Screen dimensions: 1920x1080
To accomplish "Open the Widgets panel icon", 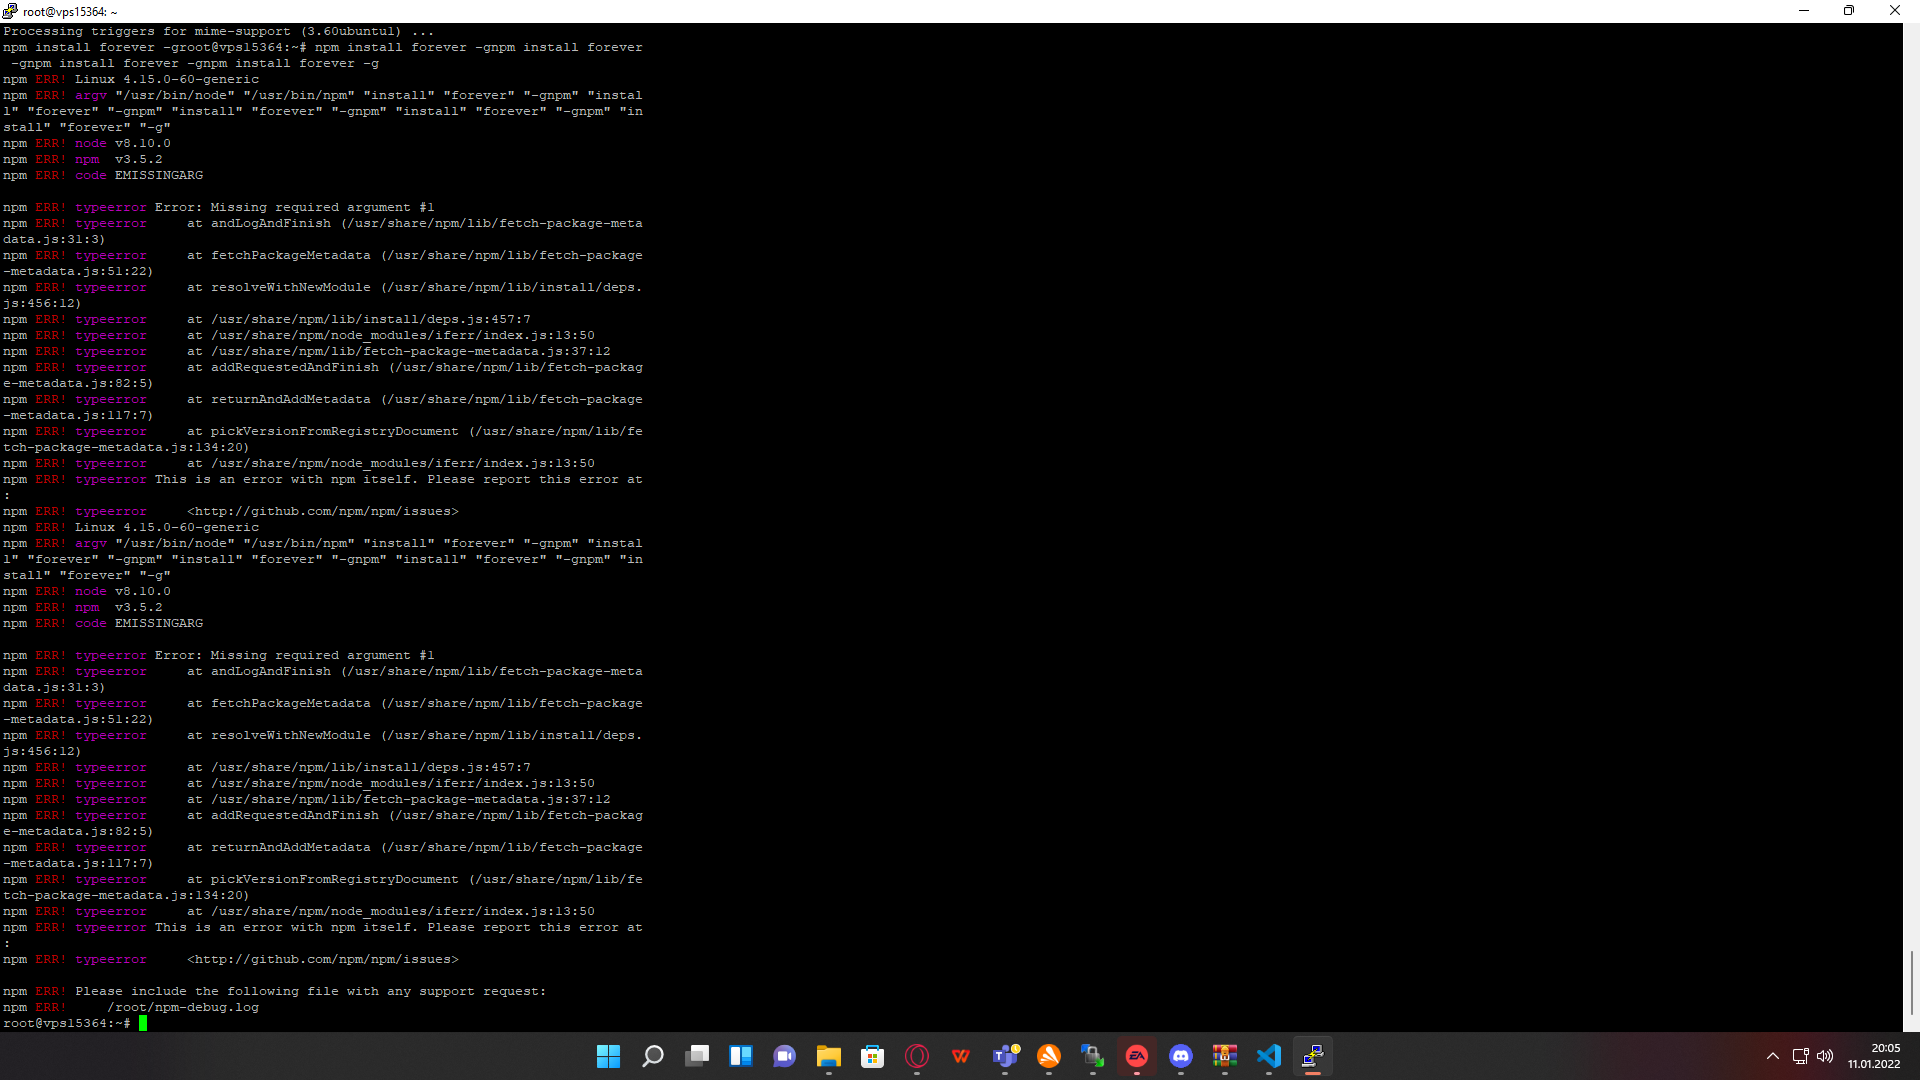I will coord(741,1056).
